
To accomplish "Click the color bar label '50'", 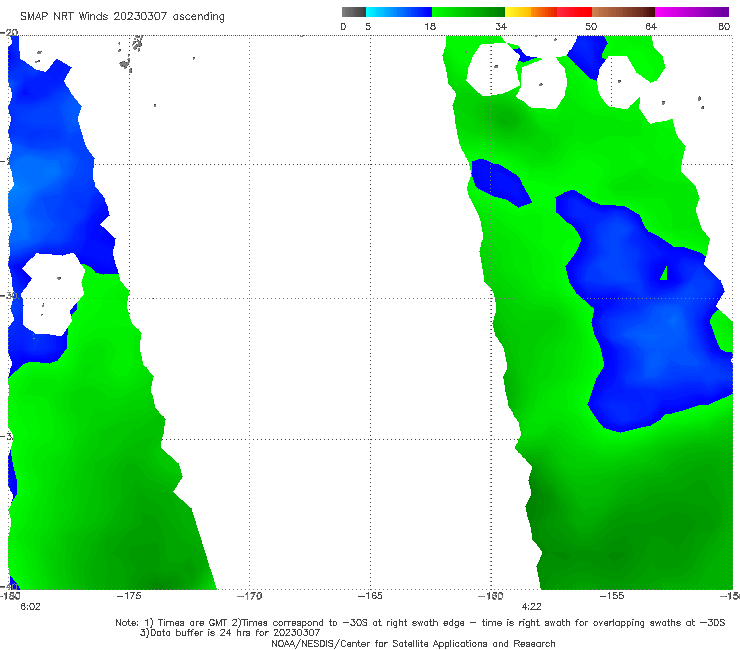I will point(591,26).
